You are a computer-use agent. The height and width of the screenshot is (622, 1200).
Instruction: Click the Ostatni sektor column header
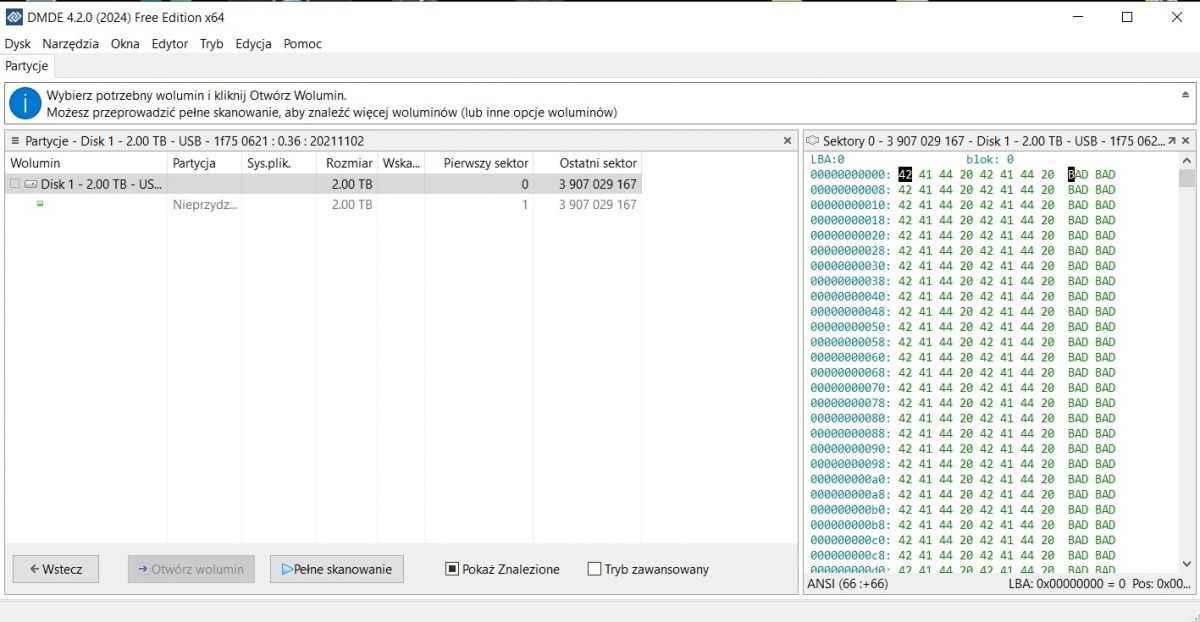click(x=587, y=162)
